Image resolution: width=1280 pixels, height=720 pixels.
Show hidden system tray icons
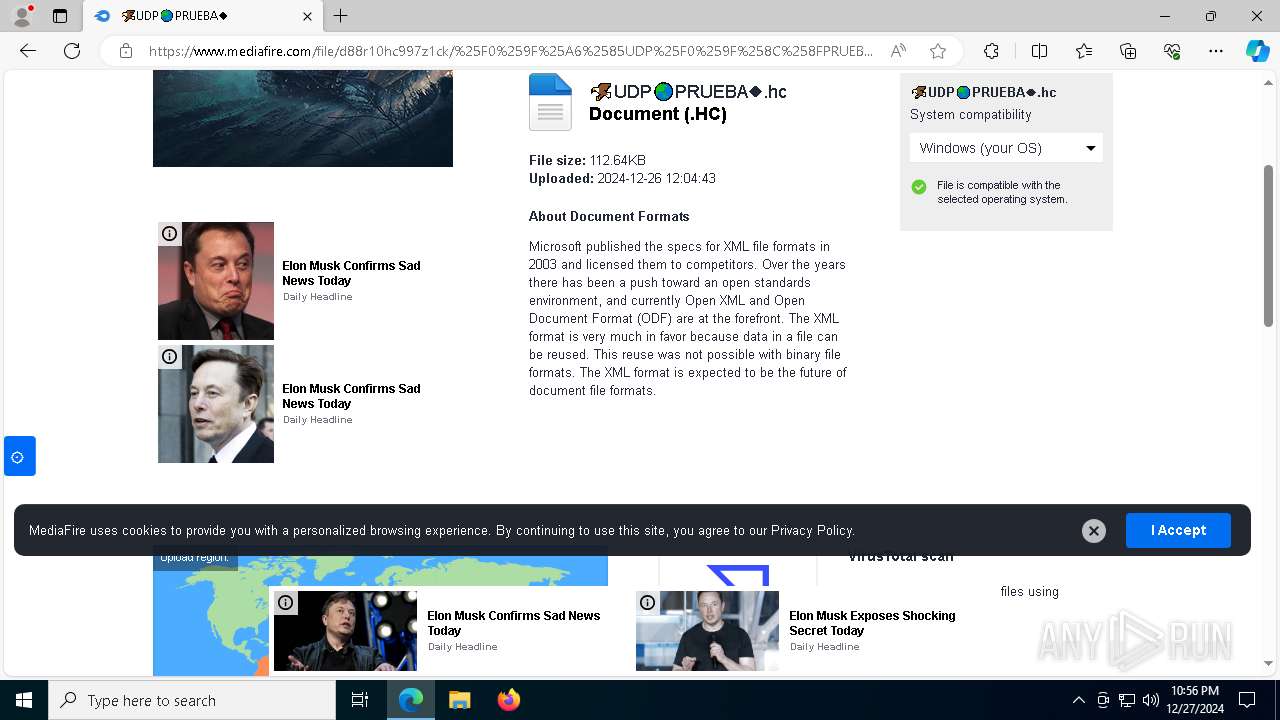point(1078,700)
